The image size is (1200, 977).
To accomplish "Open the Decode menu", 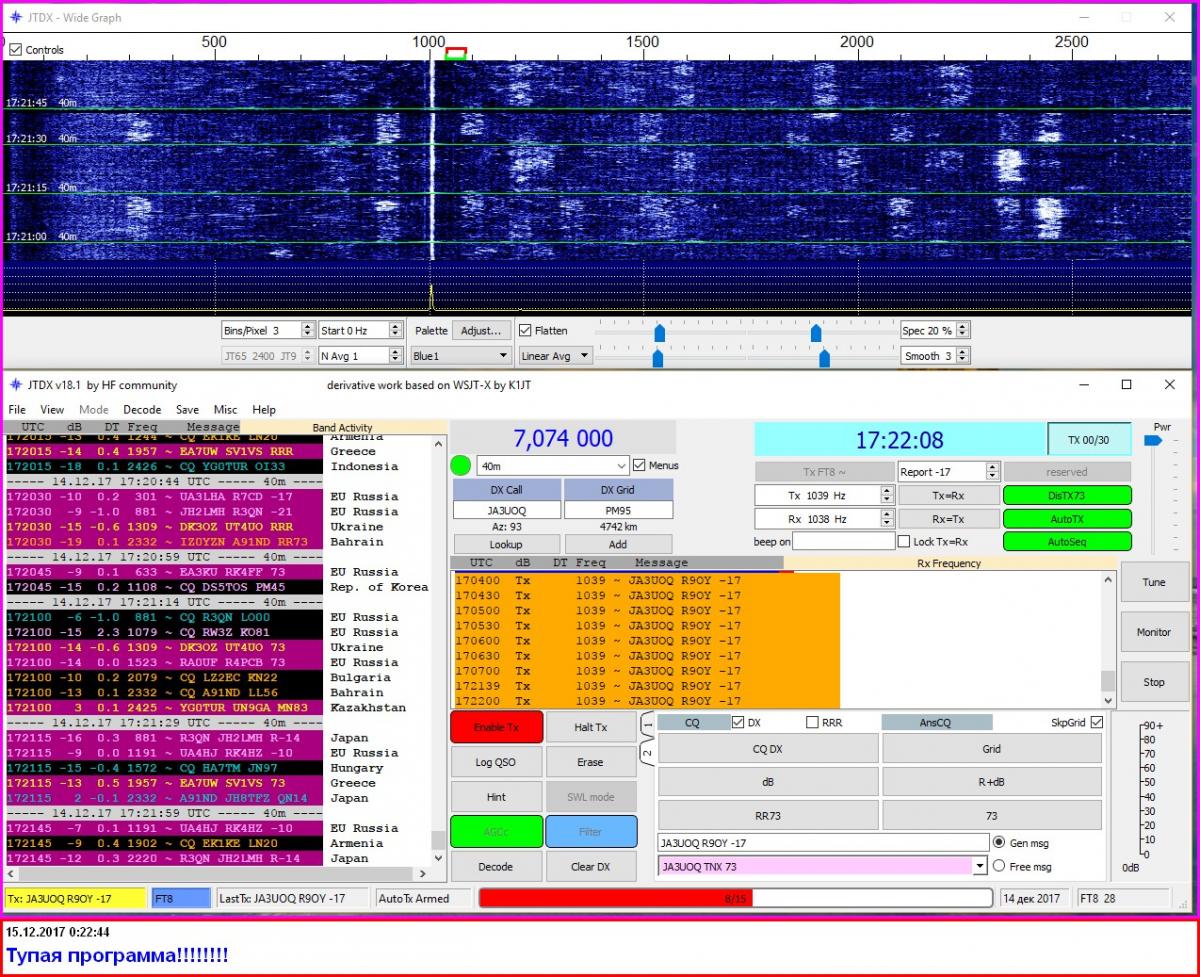I will click(142, 410).
